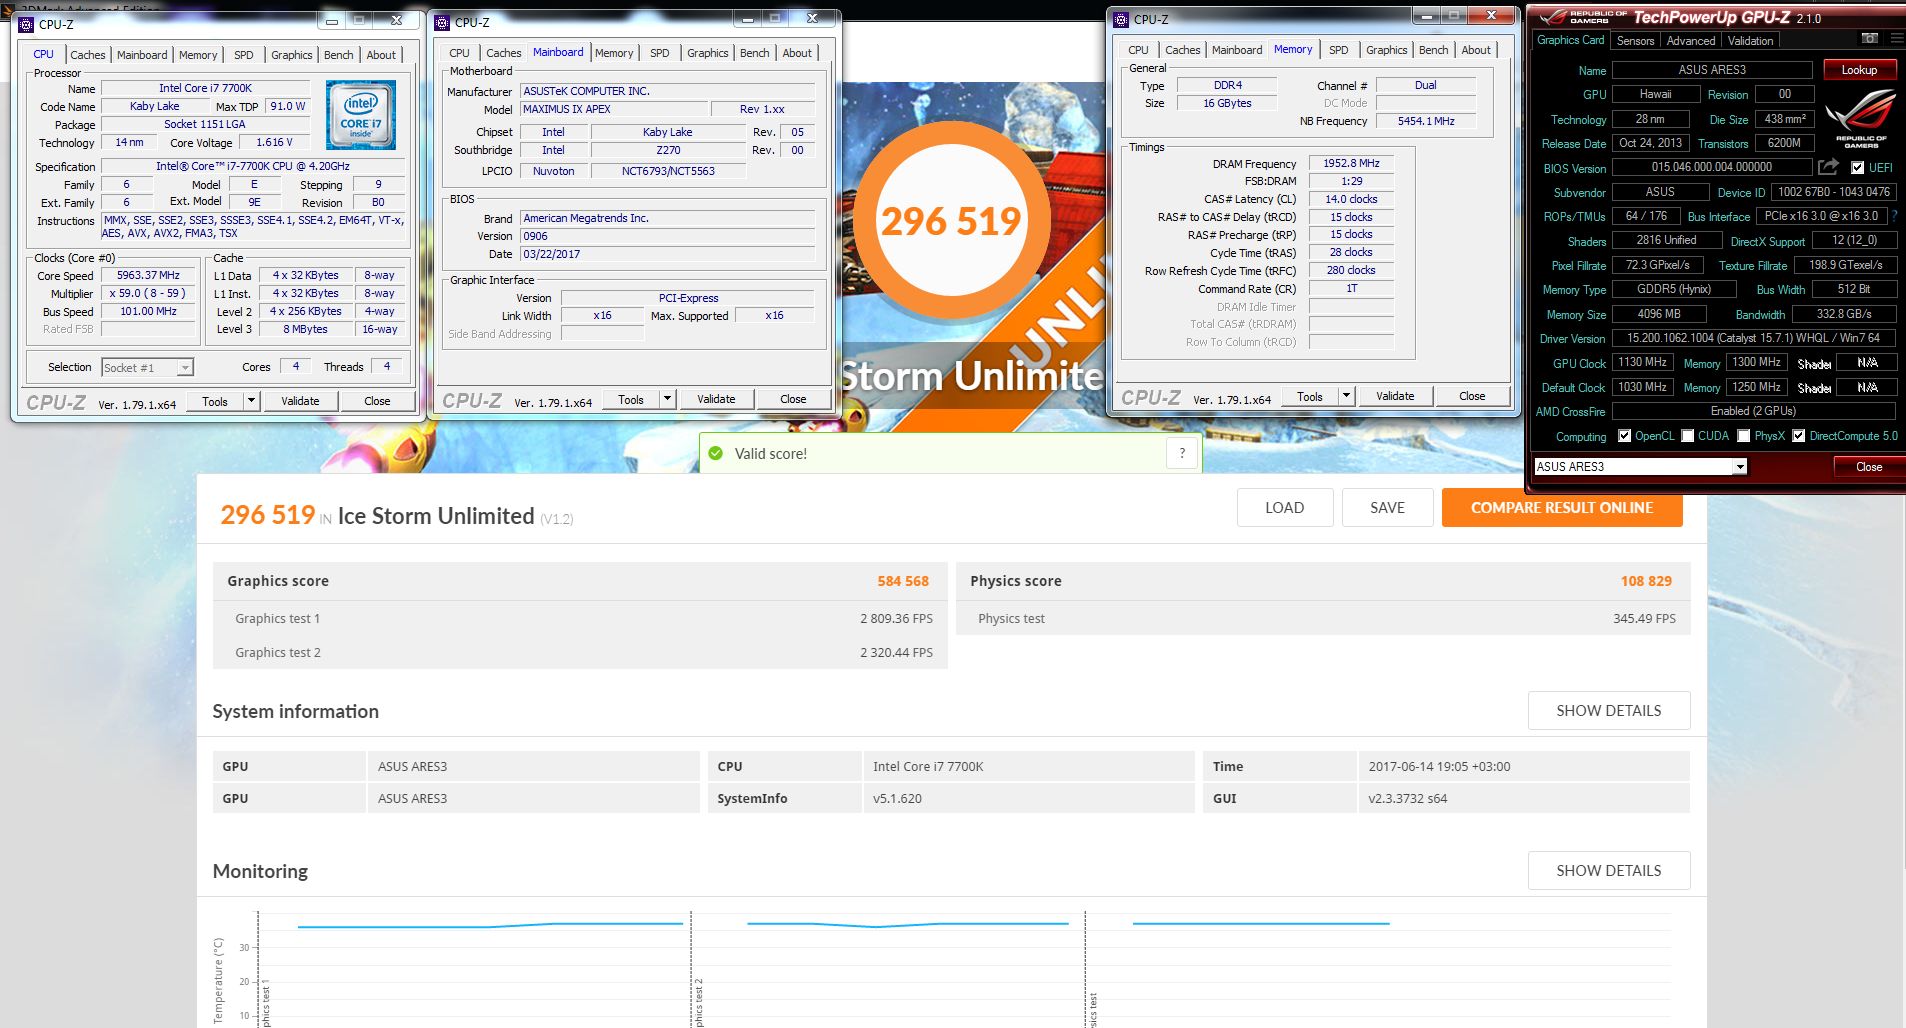
Task: Click the Bus Interface question mark in GPU-Z
Action: pyautogui.click(x=1894, y=216)
